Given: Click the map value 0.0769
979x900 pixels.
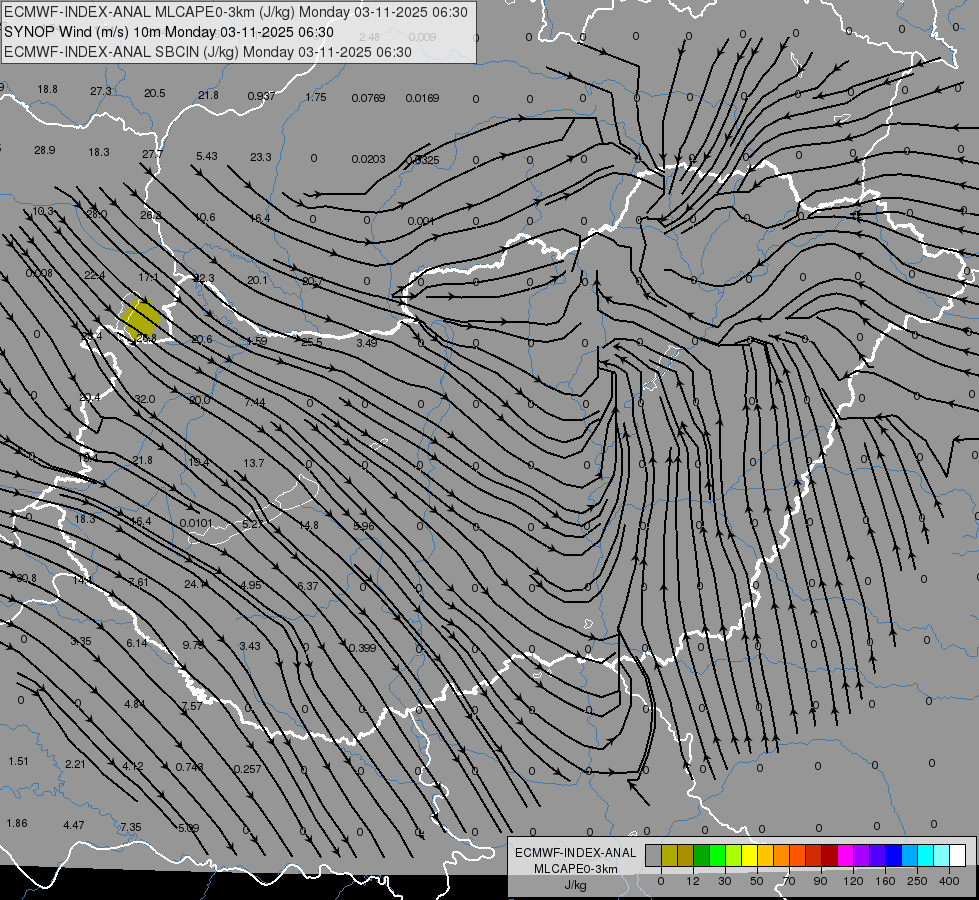Looking at the screenshot, I should 368,98.
